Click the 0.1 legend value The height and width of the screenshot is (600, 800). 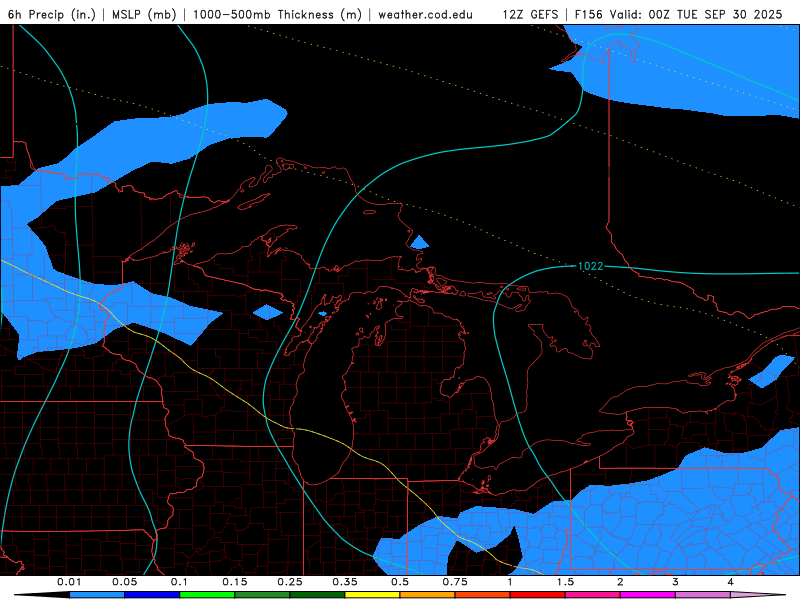[x=179, y=582]
